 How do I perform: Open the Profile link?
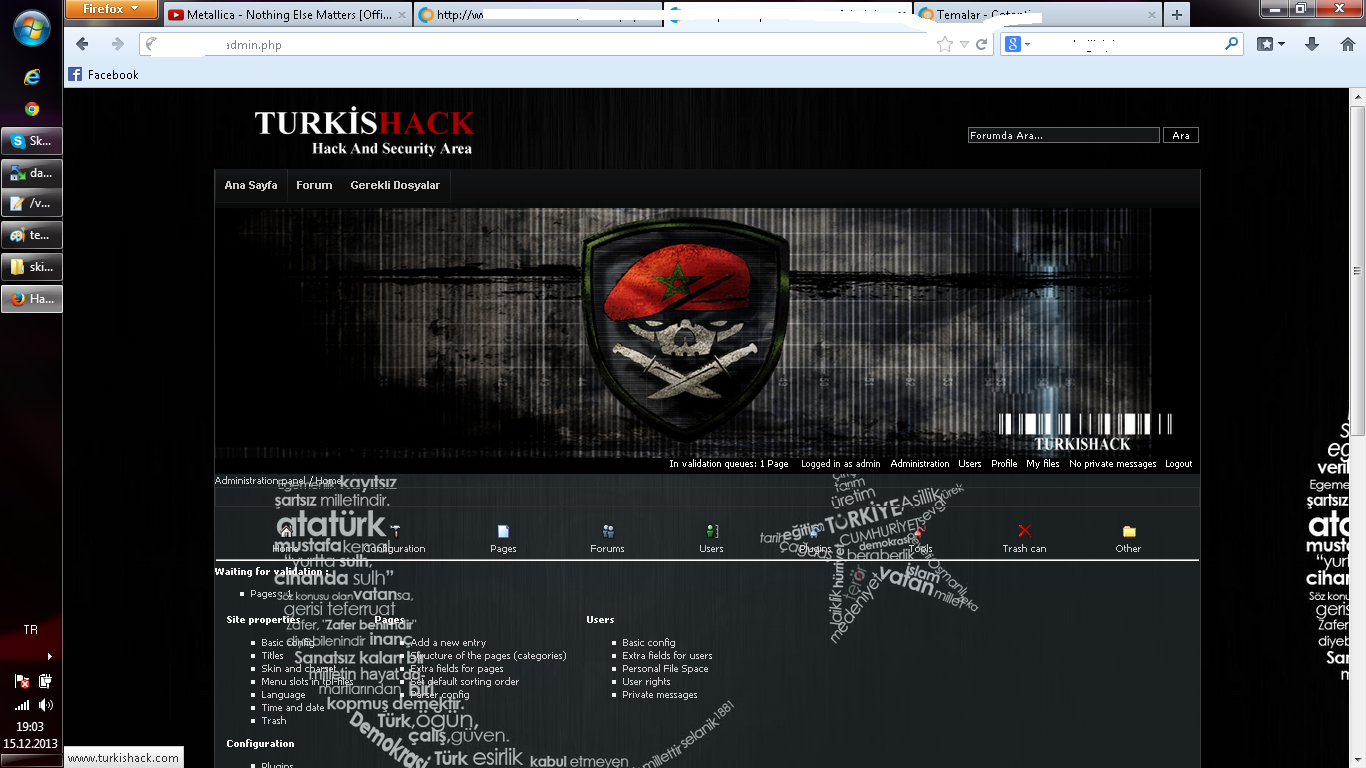pyautogui.click(x=1004, y=464)
